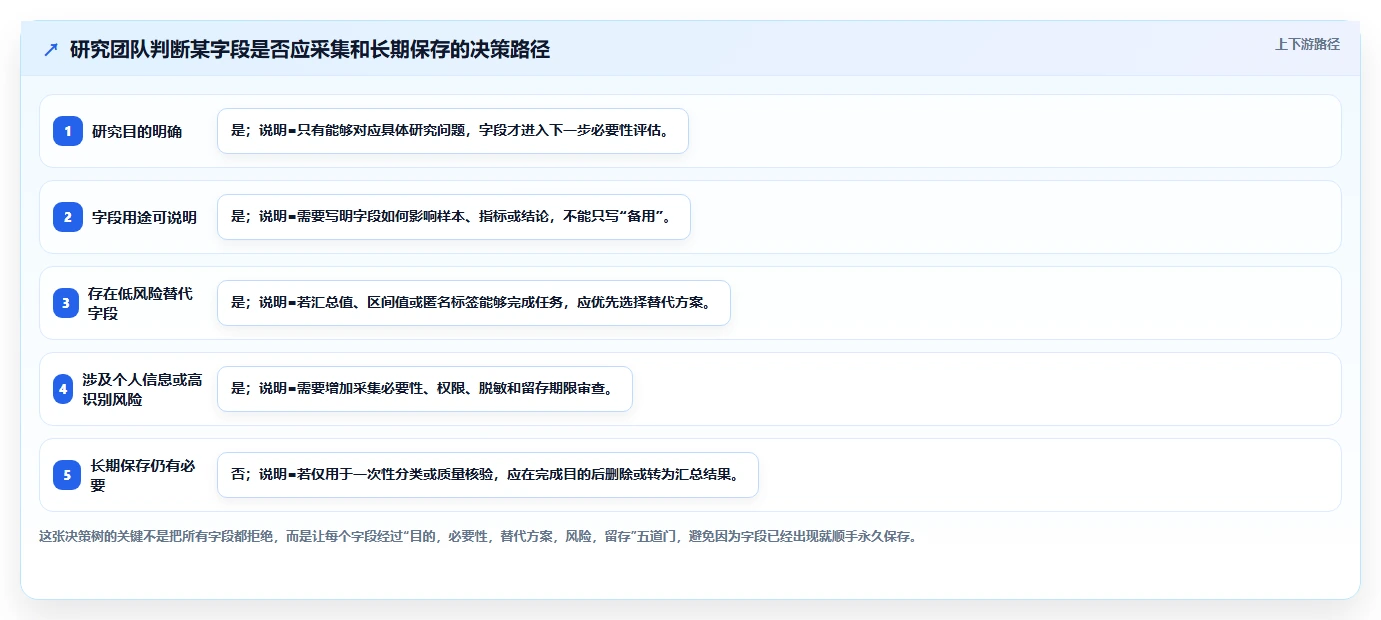This screenshot has height=620, width=1381.
Task: Click the note about 汇总值、区间值或匿名标签
Action: click(474, 303)
